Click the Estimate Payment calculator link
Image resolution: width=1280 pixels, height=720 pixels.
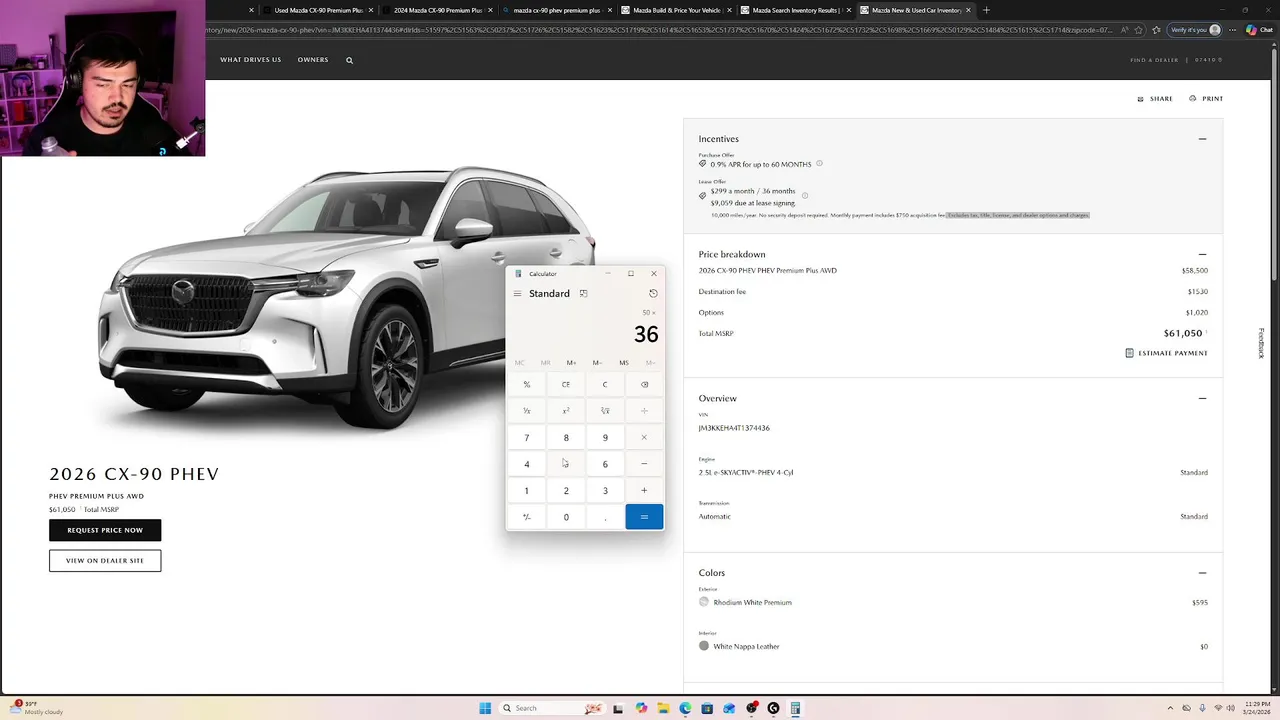point(1166,353)
